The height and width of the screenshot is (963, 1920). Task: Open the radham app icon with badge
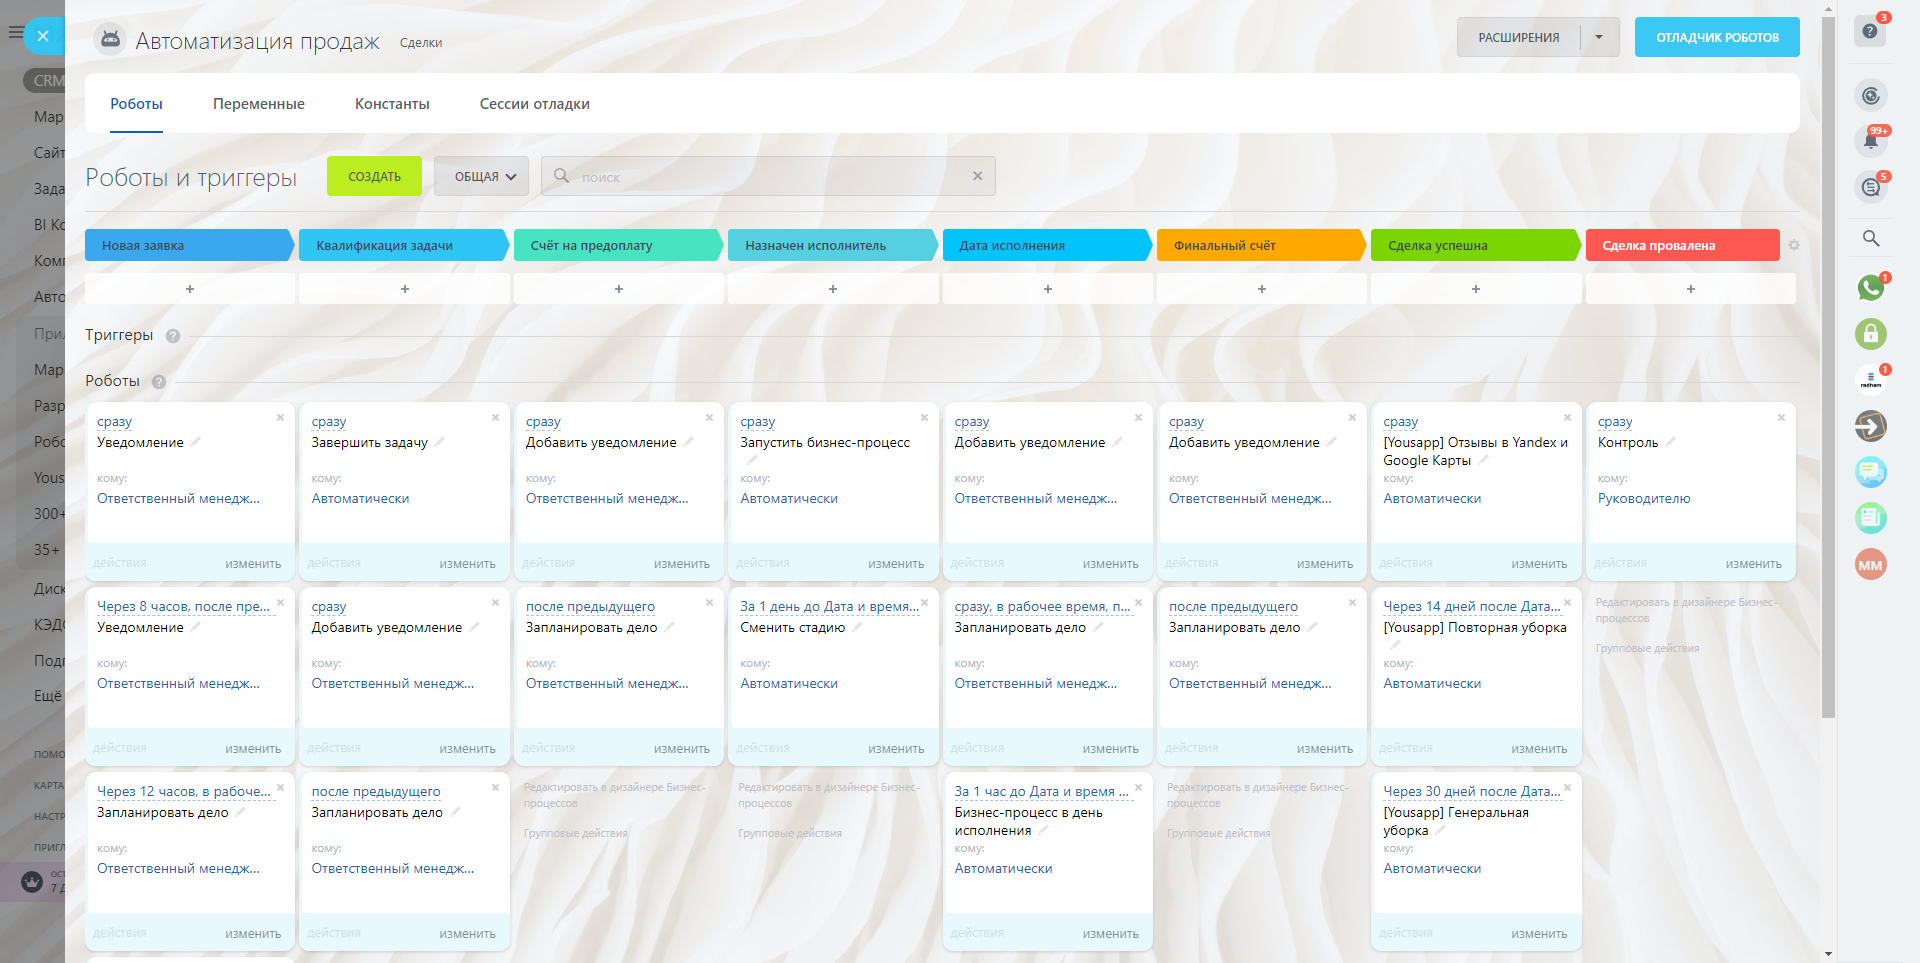point(1871,380)
